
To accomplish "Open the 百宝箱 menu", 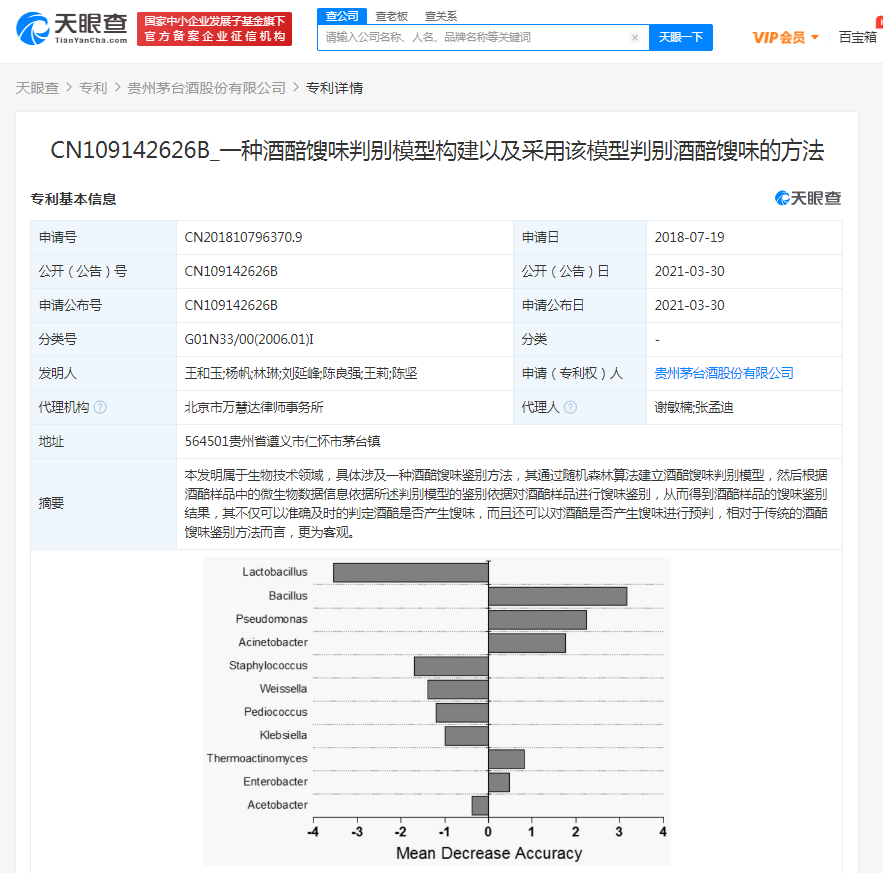I will 858,38.
